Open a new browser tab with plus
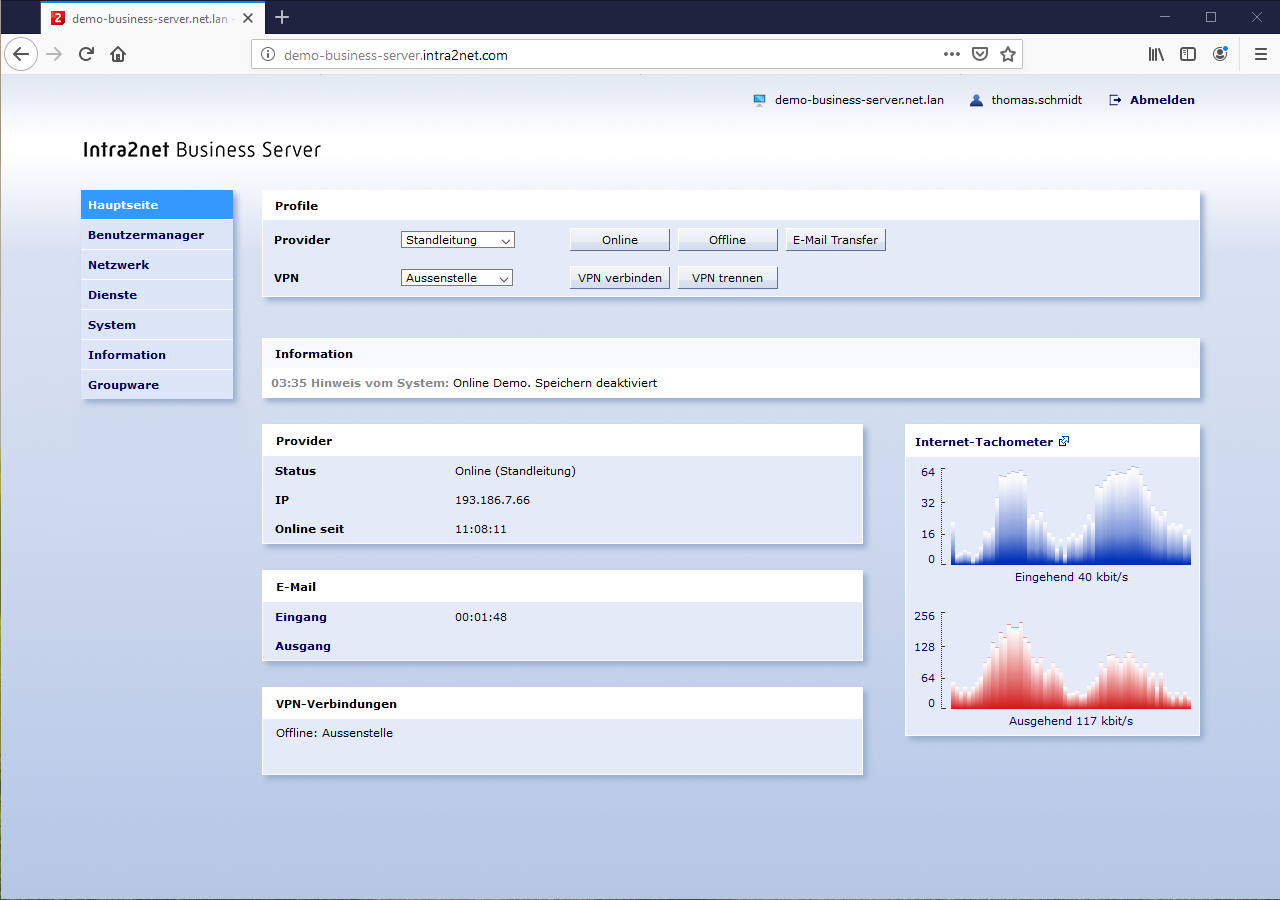This screenshot has height=900, width=1280. [282, 17]
